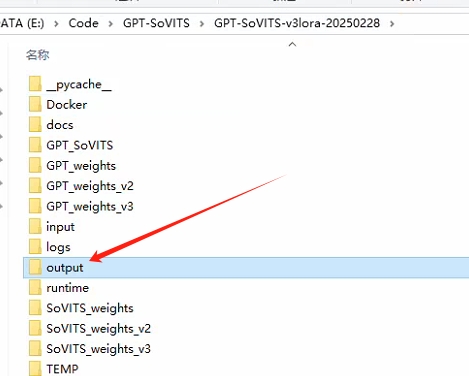The width and height of the screenshot is (469, 376).
Task: Select the __pycache__ folder name
Action: tap(79, 85)
